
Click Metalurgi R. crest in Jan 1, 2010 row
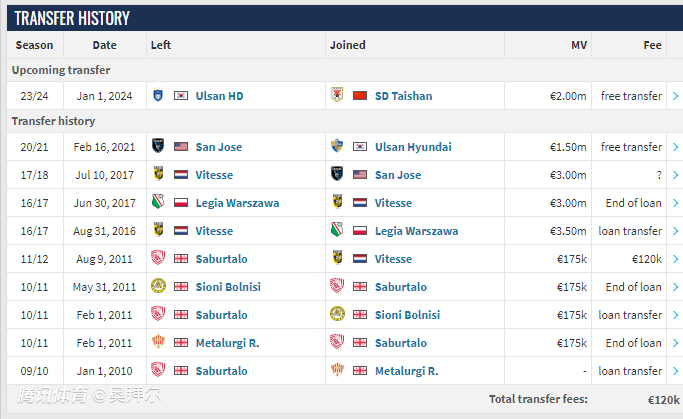point(337,370)
